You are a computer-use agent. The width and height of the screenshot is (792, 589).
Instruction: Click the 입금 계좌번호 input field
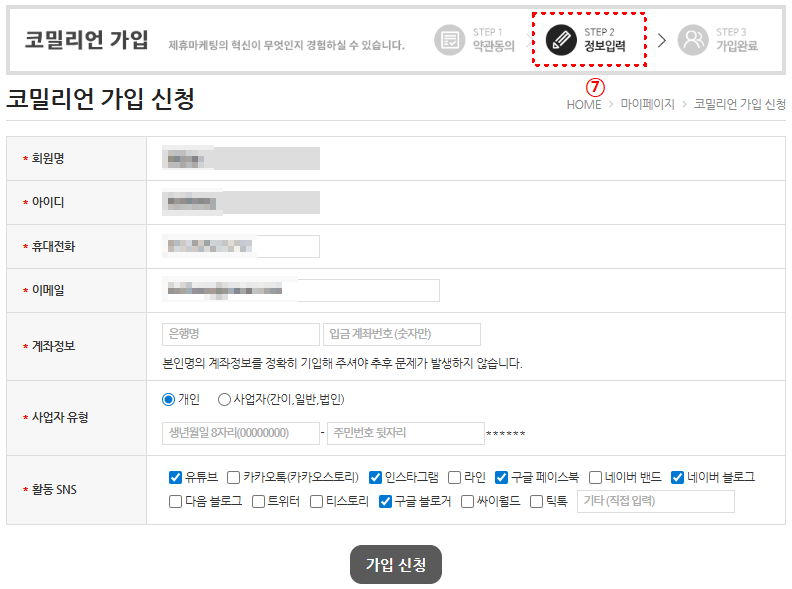[x=401, y=334]
